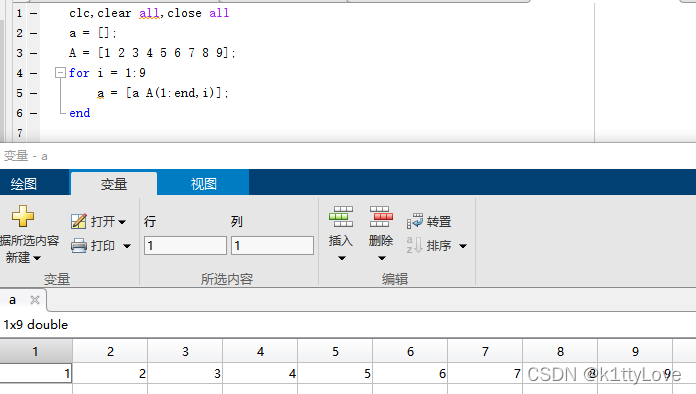This screenshot has width=696, height=394.
Task: Click cell with value 7 in row one
Action: 485,374
